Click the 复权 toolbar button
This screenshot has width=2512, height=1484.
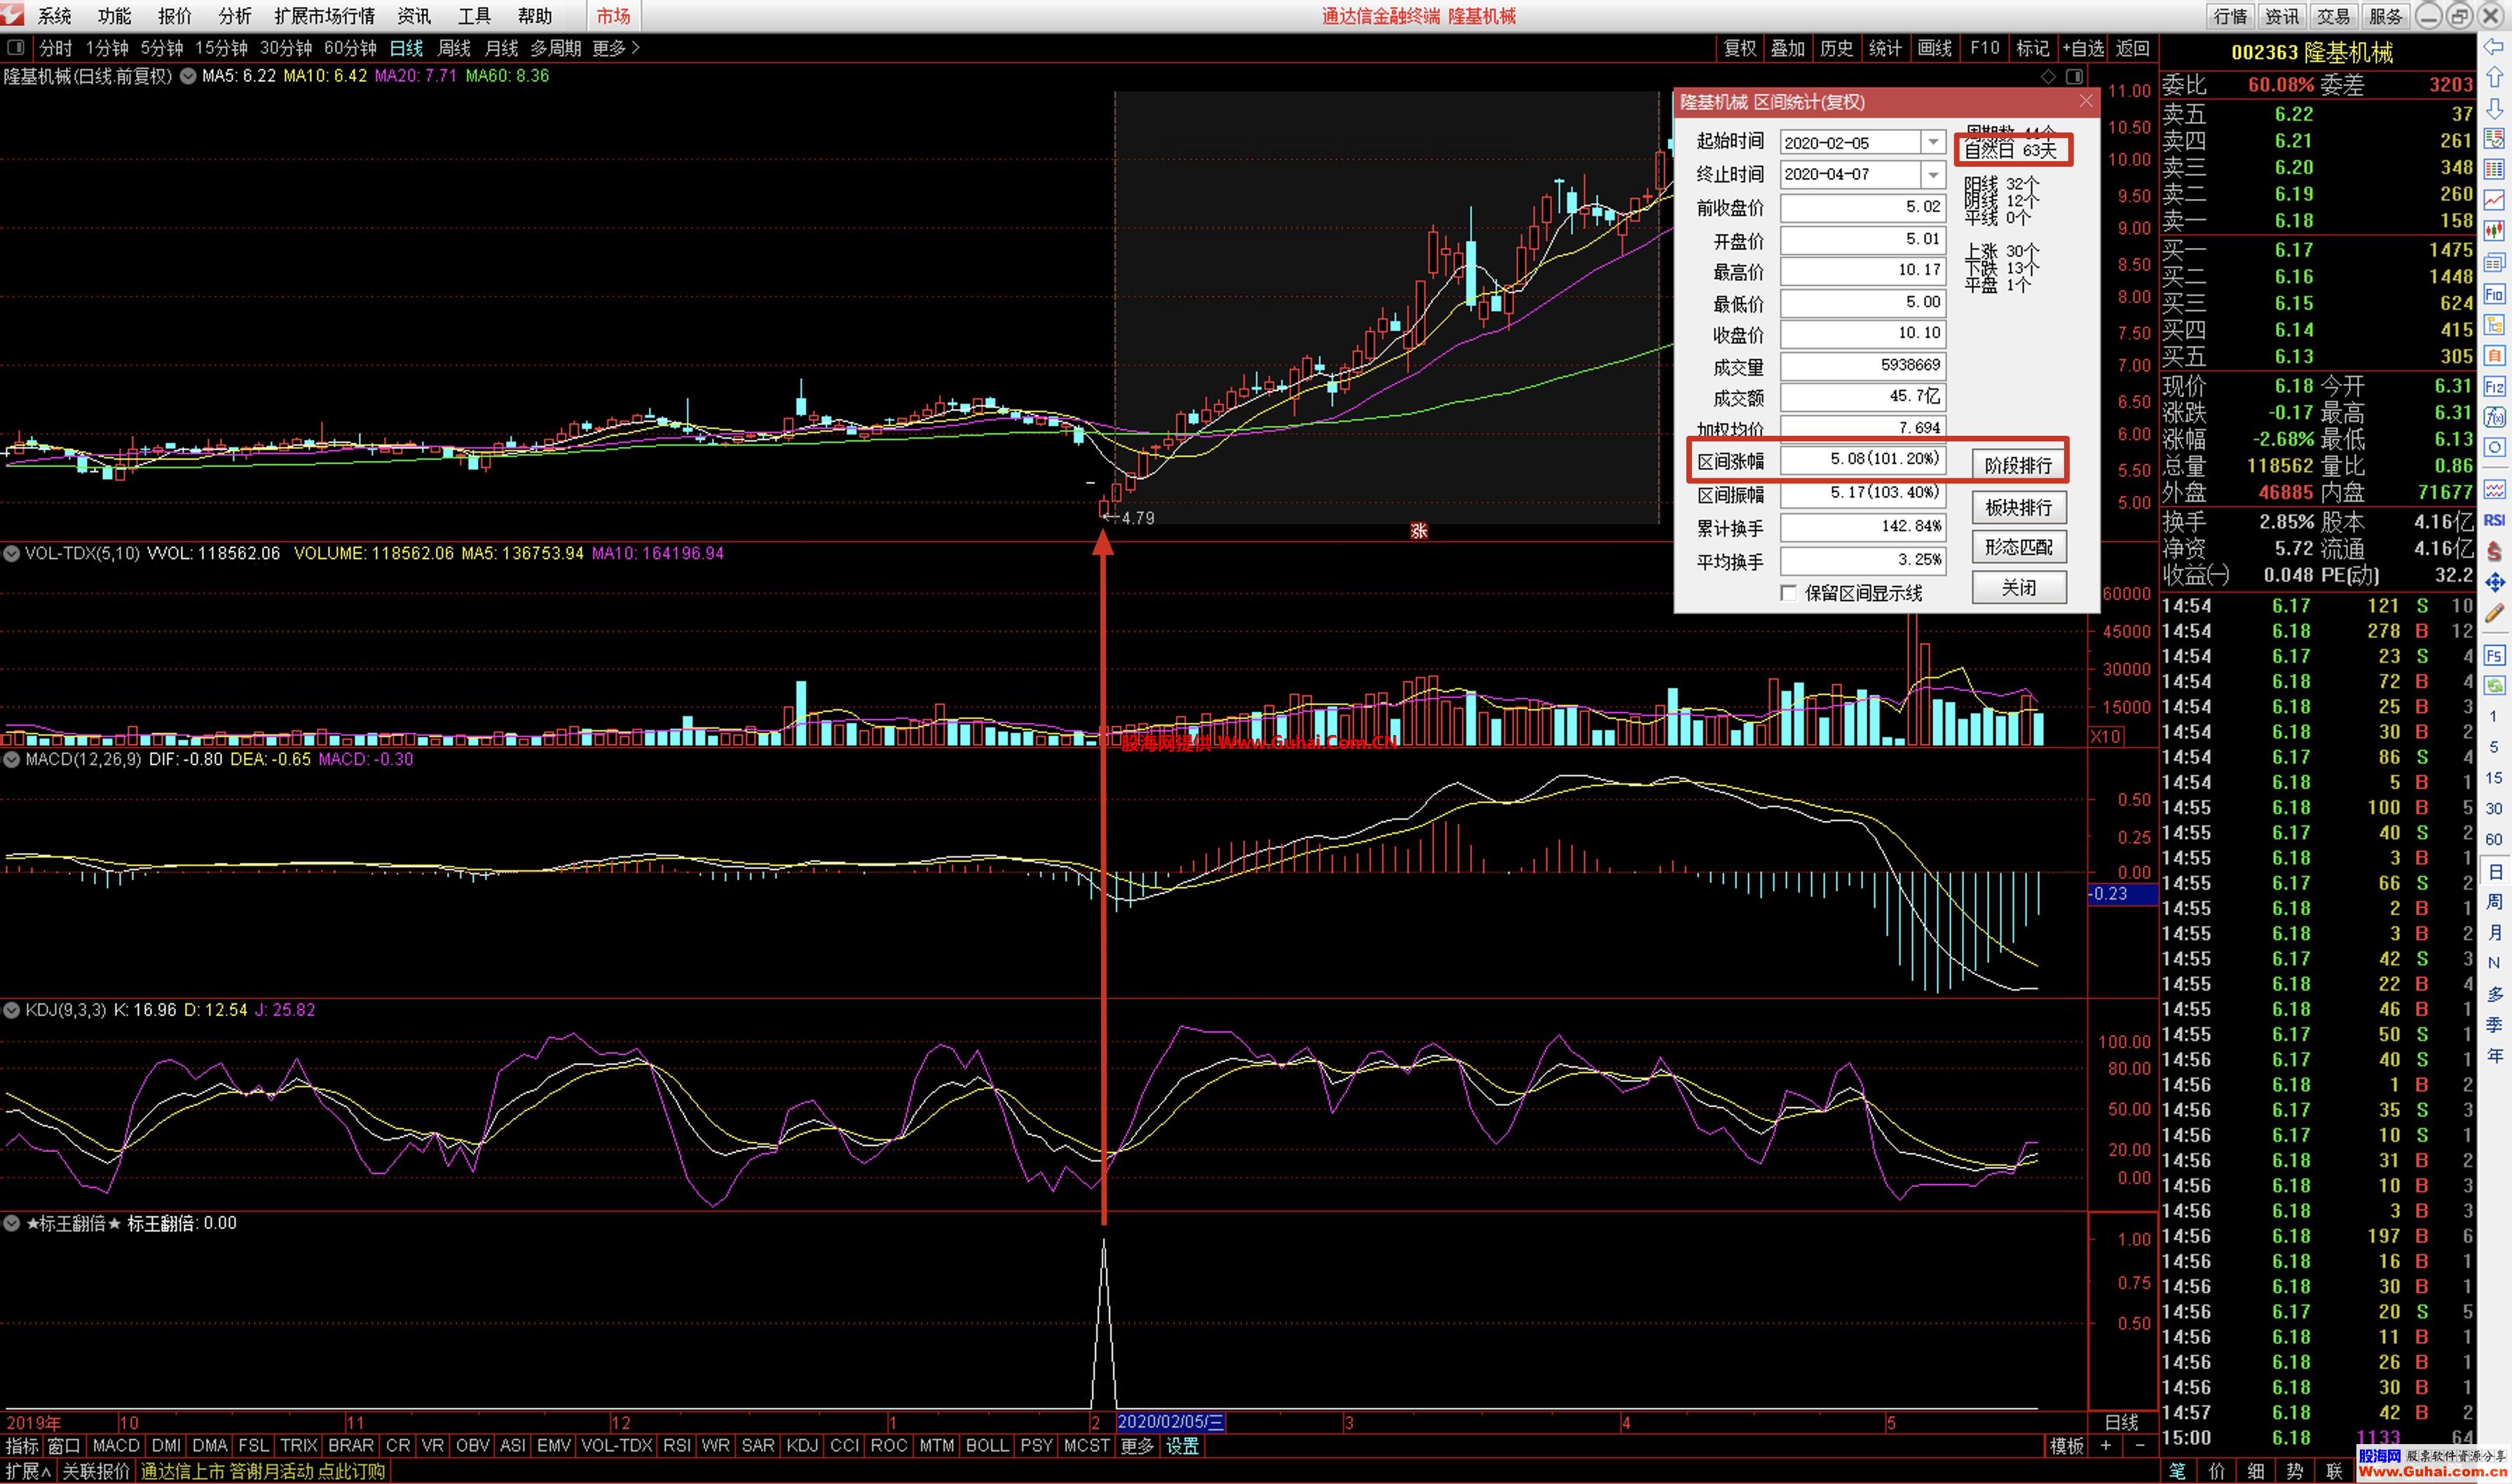[1740, 48]
